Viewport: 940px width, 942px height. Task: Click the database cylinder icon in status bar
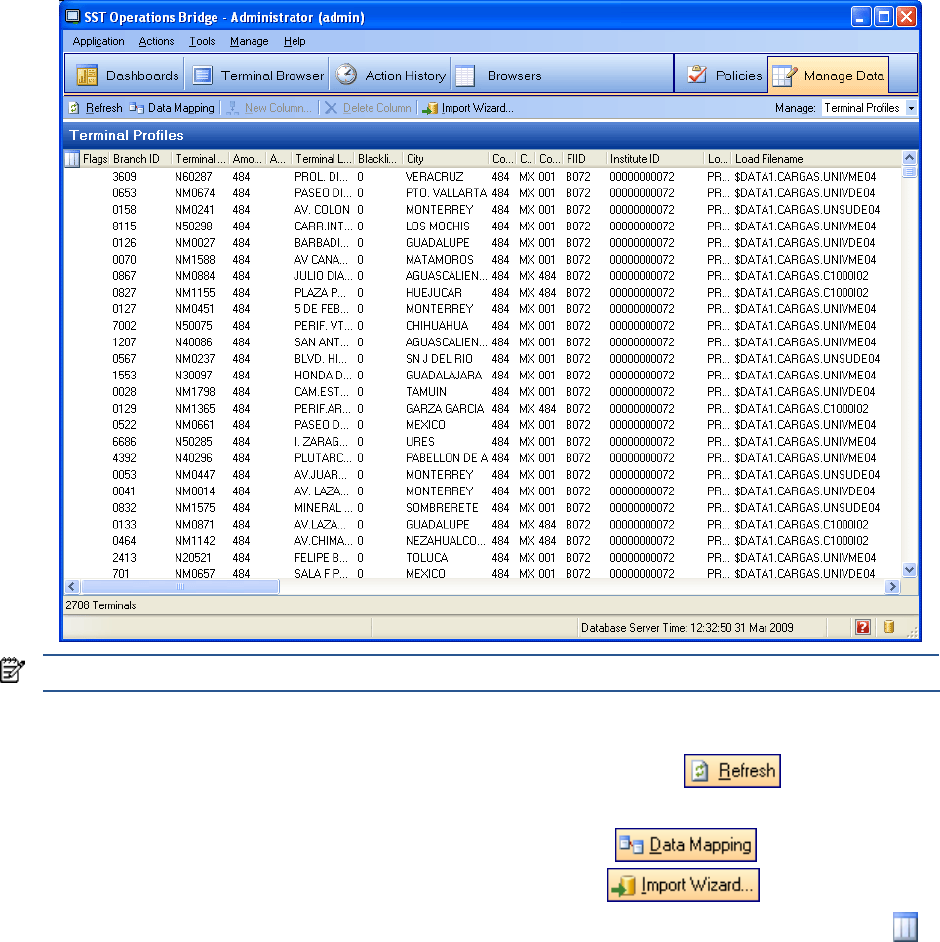[887, 627]
